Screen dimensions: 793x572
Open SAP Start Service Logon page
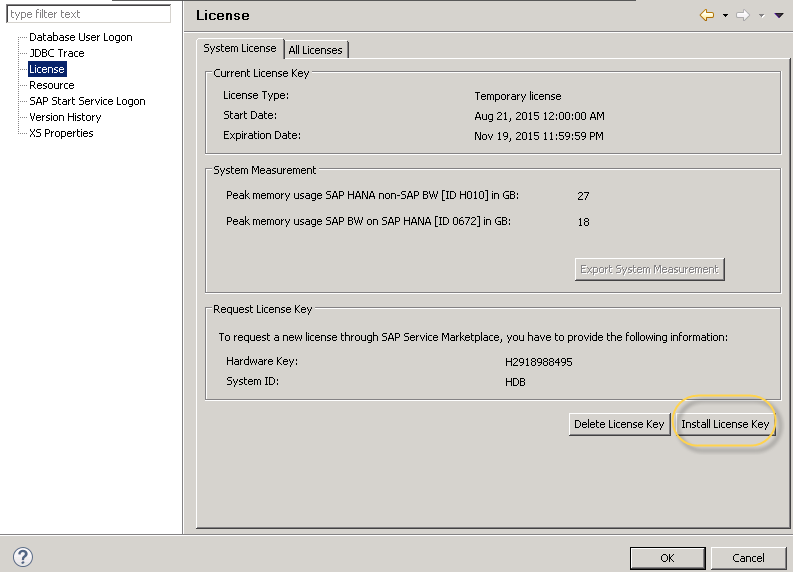(87, 101)
